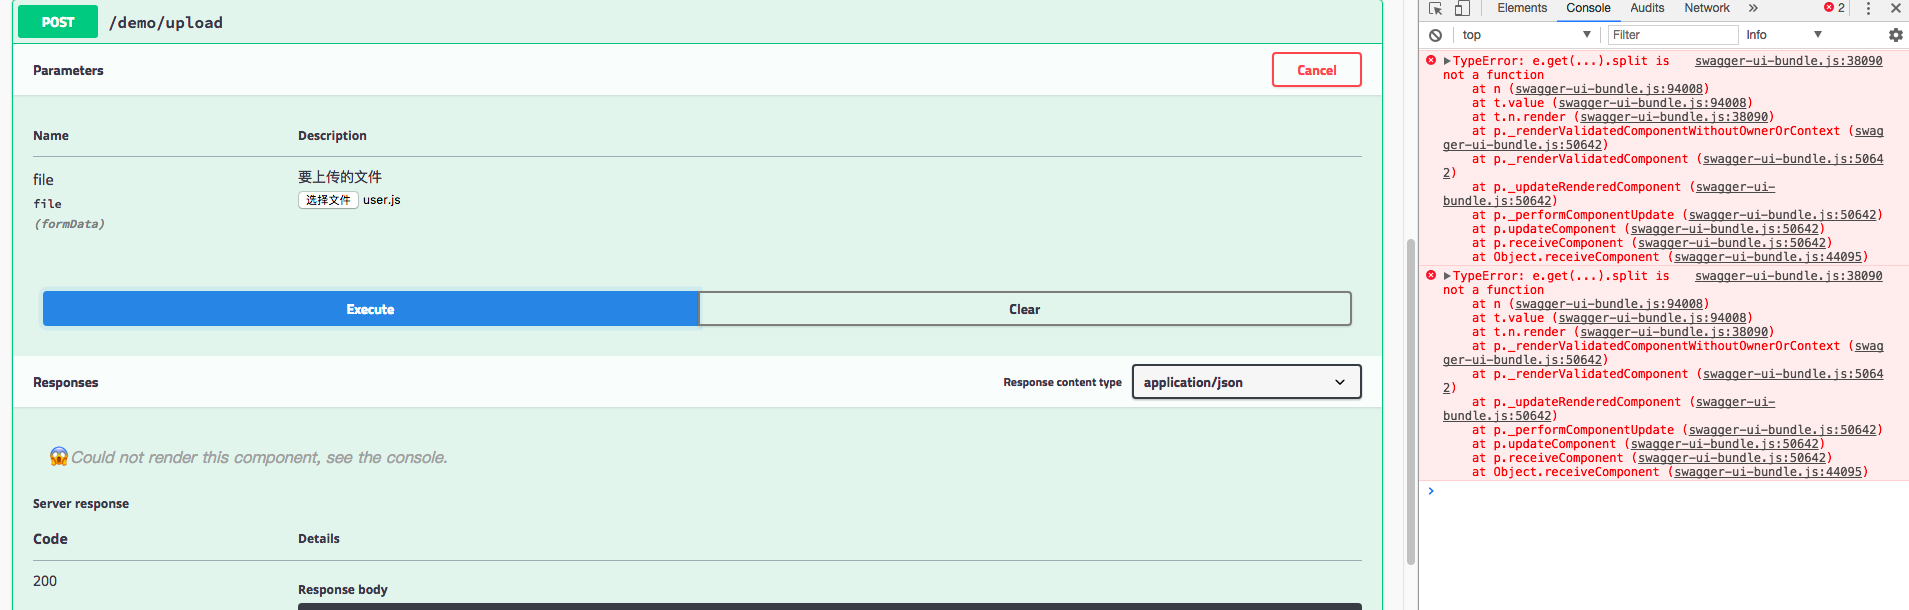Click the Name column header
The width and height of the screenshot is (1909, 610).
(51, 136)
